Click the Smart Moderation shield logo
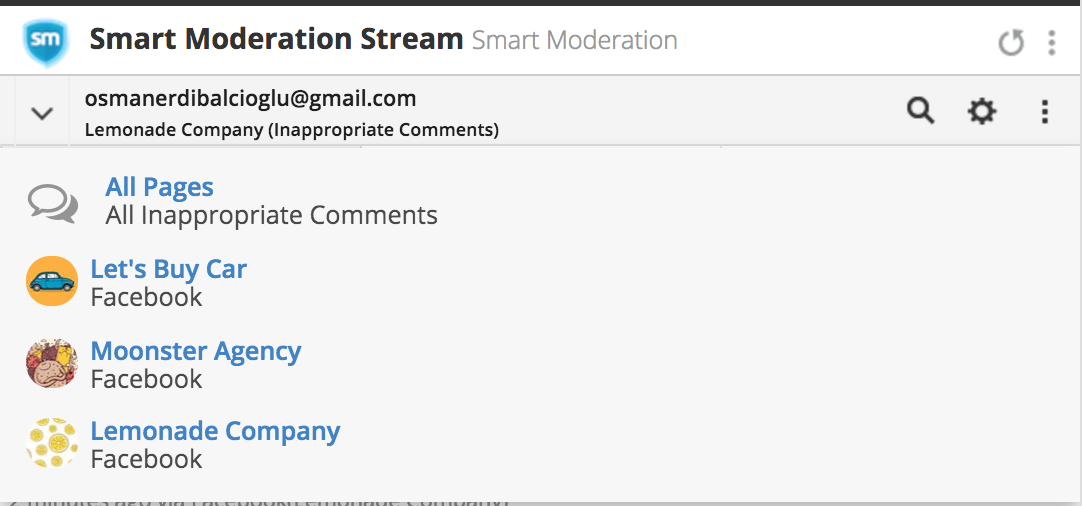Screen dimensions: 1082x506 pyautogui.click(x=45, y=42)
